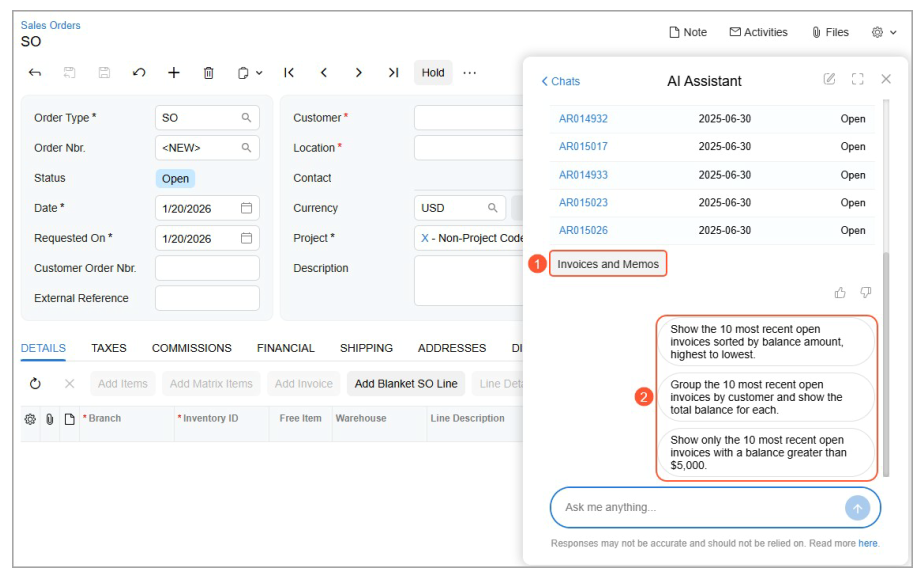The width and height of the screenshot is (917, 578).
Task: Open the Date calendar picker
Action: [x=246, y=208]
